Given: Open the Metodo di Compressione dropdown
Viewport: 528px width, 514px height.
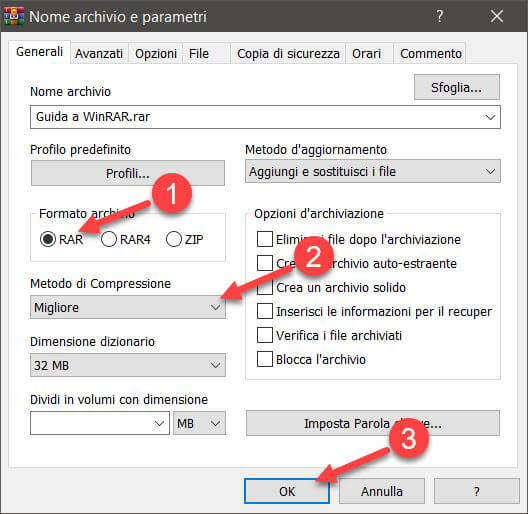Looking at the screenshot, I should tap(128, 307).
